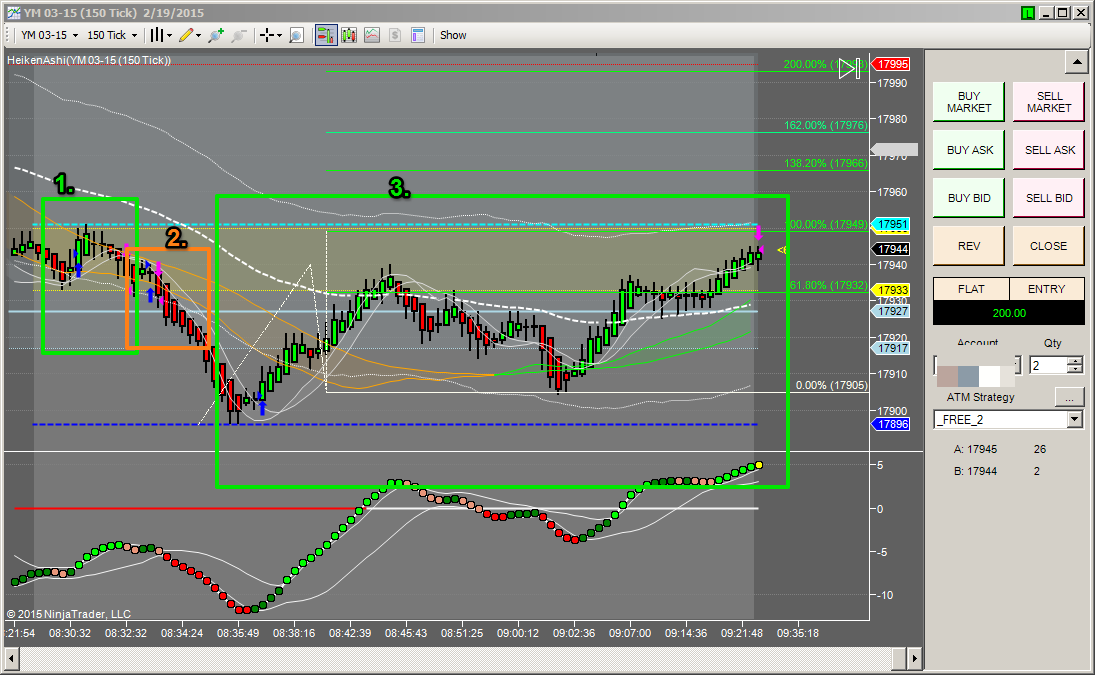Open the chart Properties window icon
1095x675 pixels.
tap(418, 35)
